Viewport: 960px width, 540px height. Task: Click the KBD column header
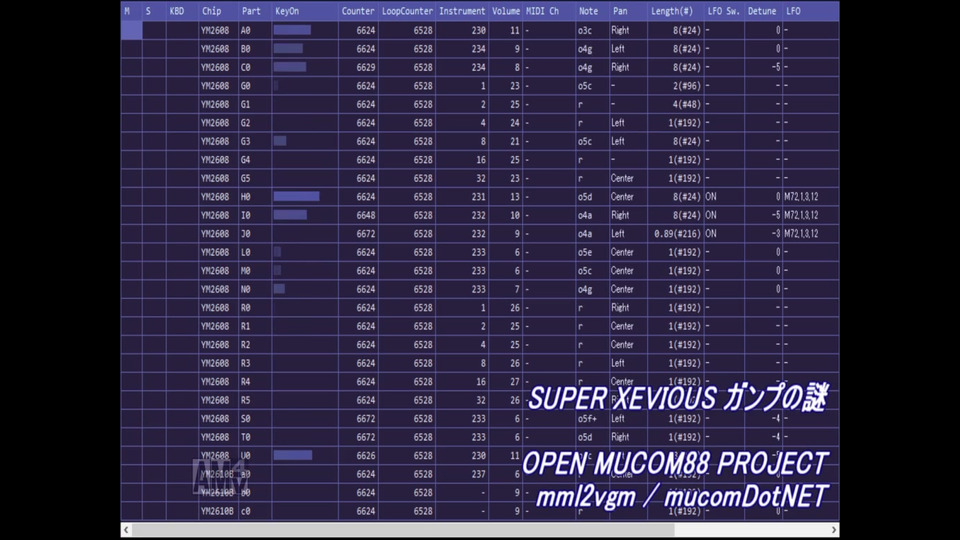182,11
